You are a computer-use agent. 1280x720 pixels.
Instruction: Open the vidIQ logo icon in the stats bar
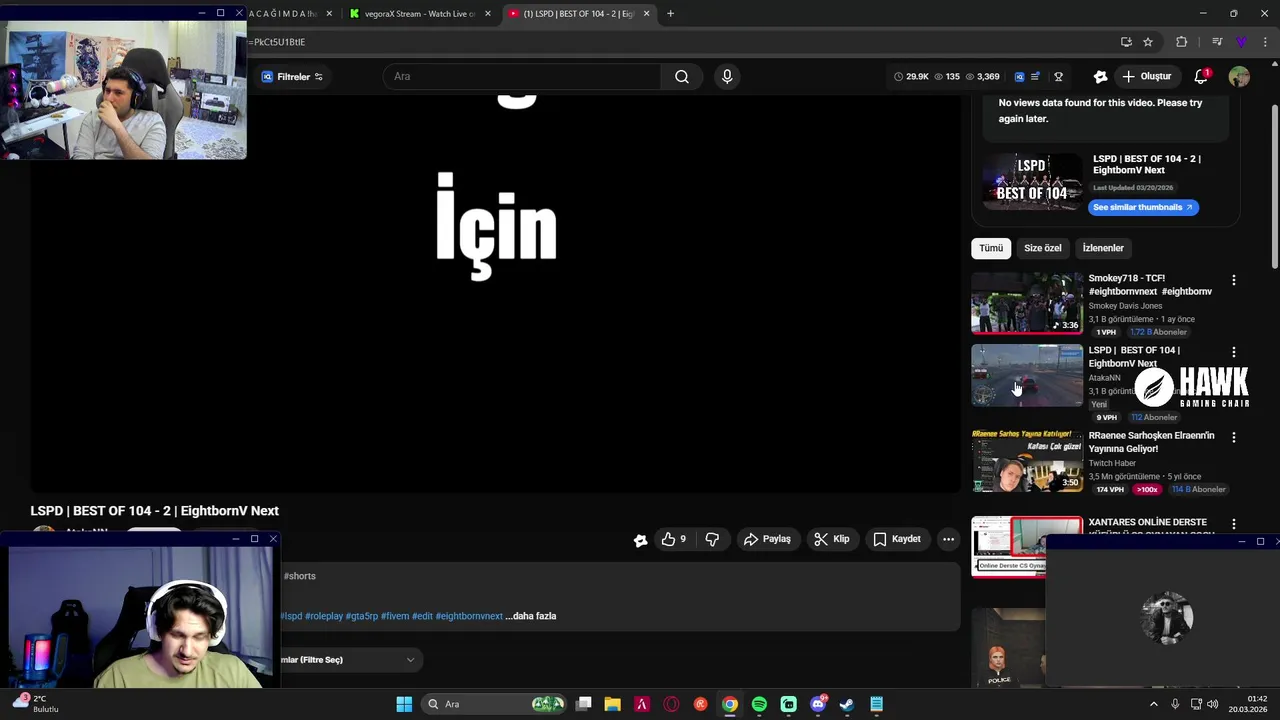tap(1019, 77)
